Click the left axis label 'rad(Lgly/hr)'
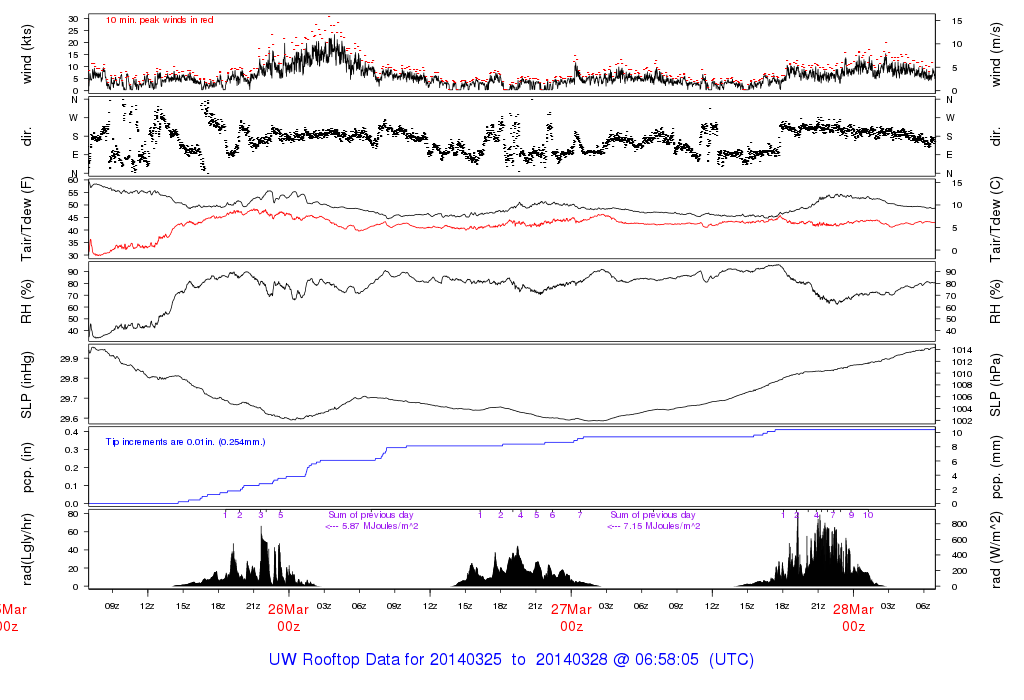 (27, 549)
